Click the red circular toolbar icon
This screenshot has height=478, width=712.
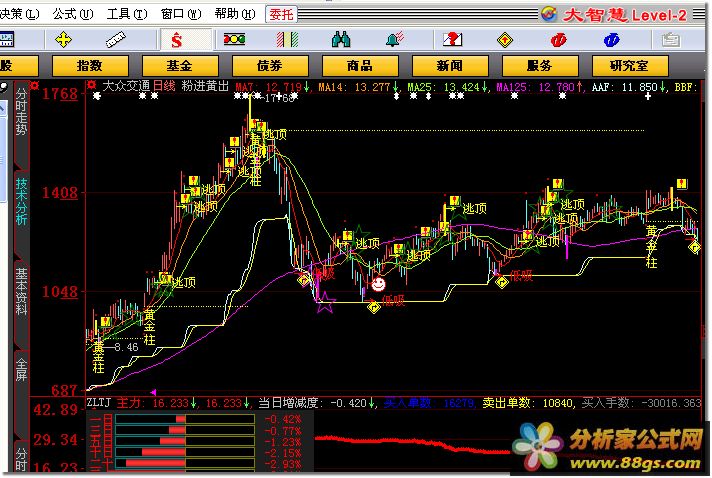[x=558, y=40]
